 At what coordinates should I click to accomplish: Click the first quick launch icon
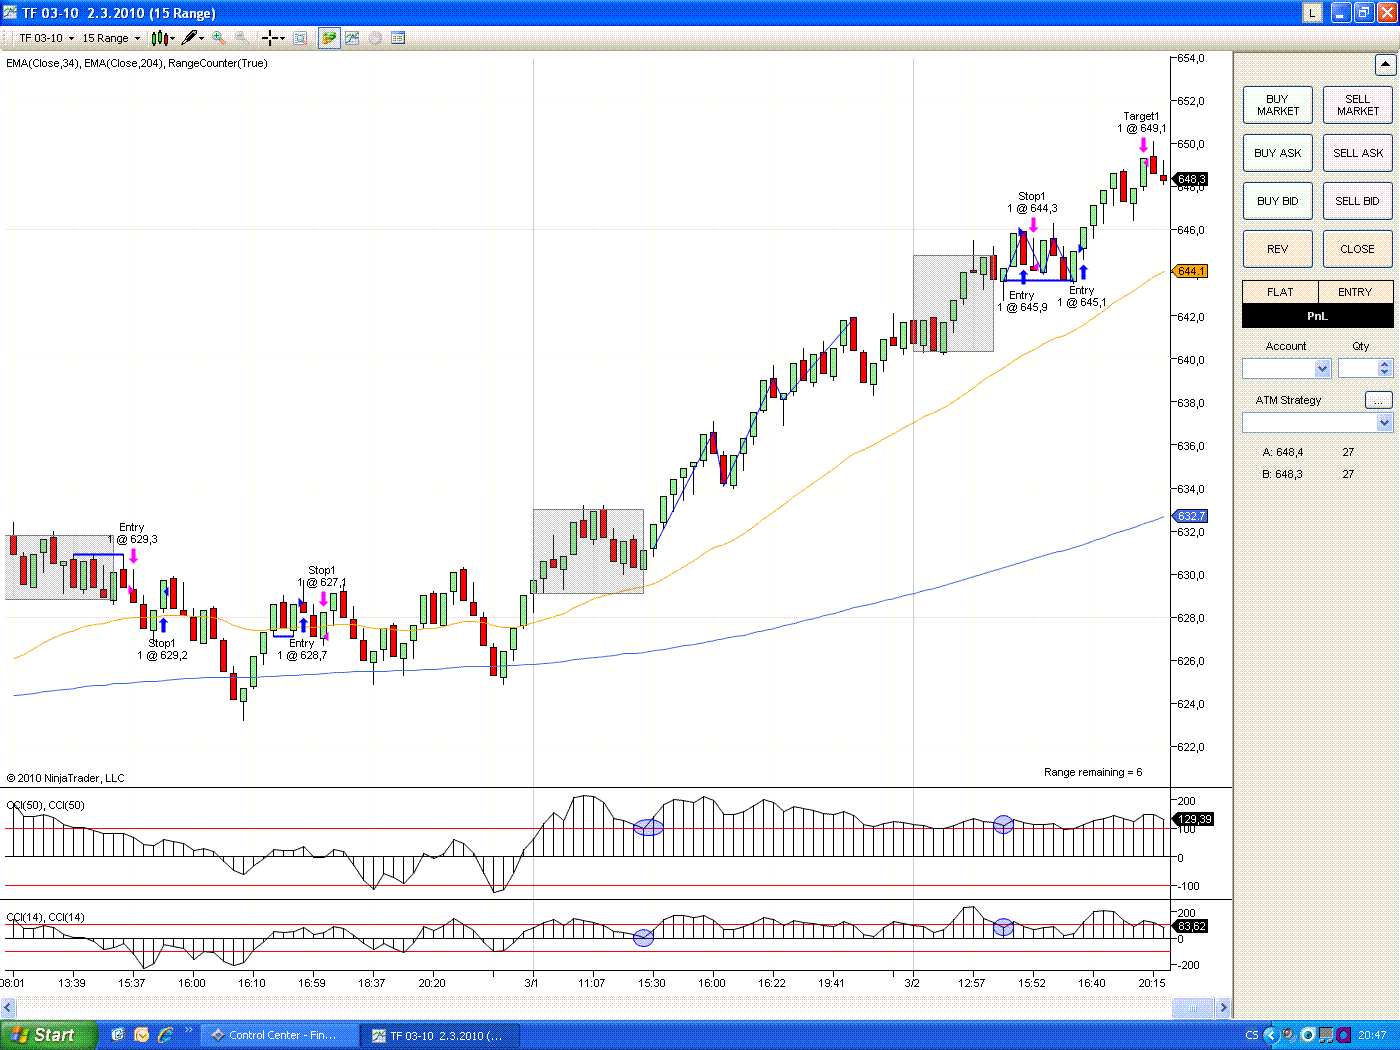[118, 1035]
